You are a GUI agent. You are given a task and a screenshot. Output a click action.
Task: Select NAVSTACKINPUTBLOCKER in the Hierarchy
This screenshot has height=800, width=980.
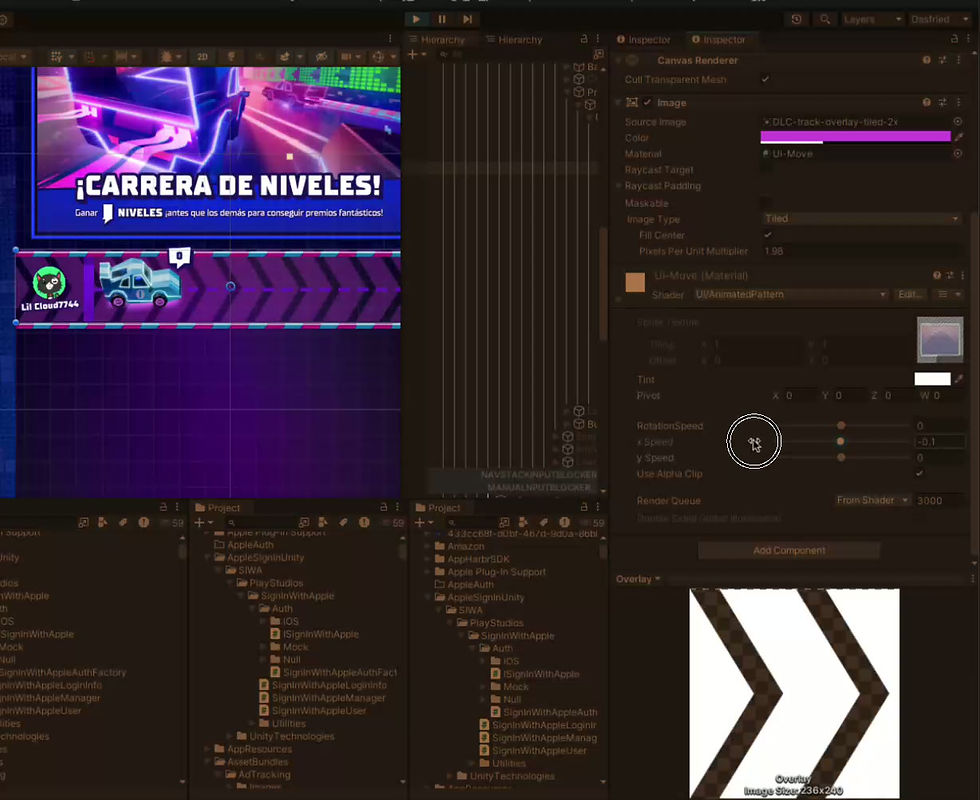point(538,475)
